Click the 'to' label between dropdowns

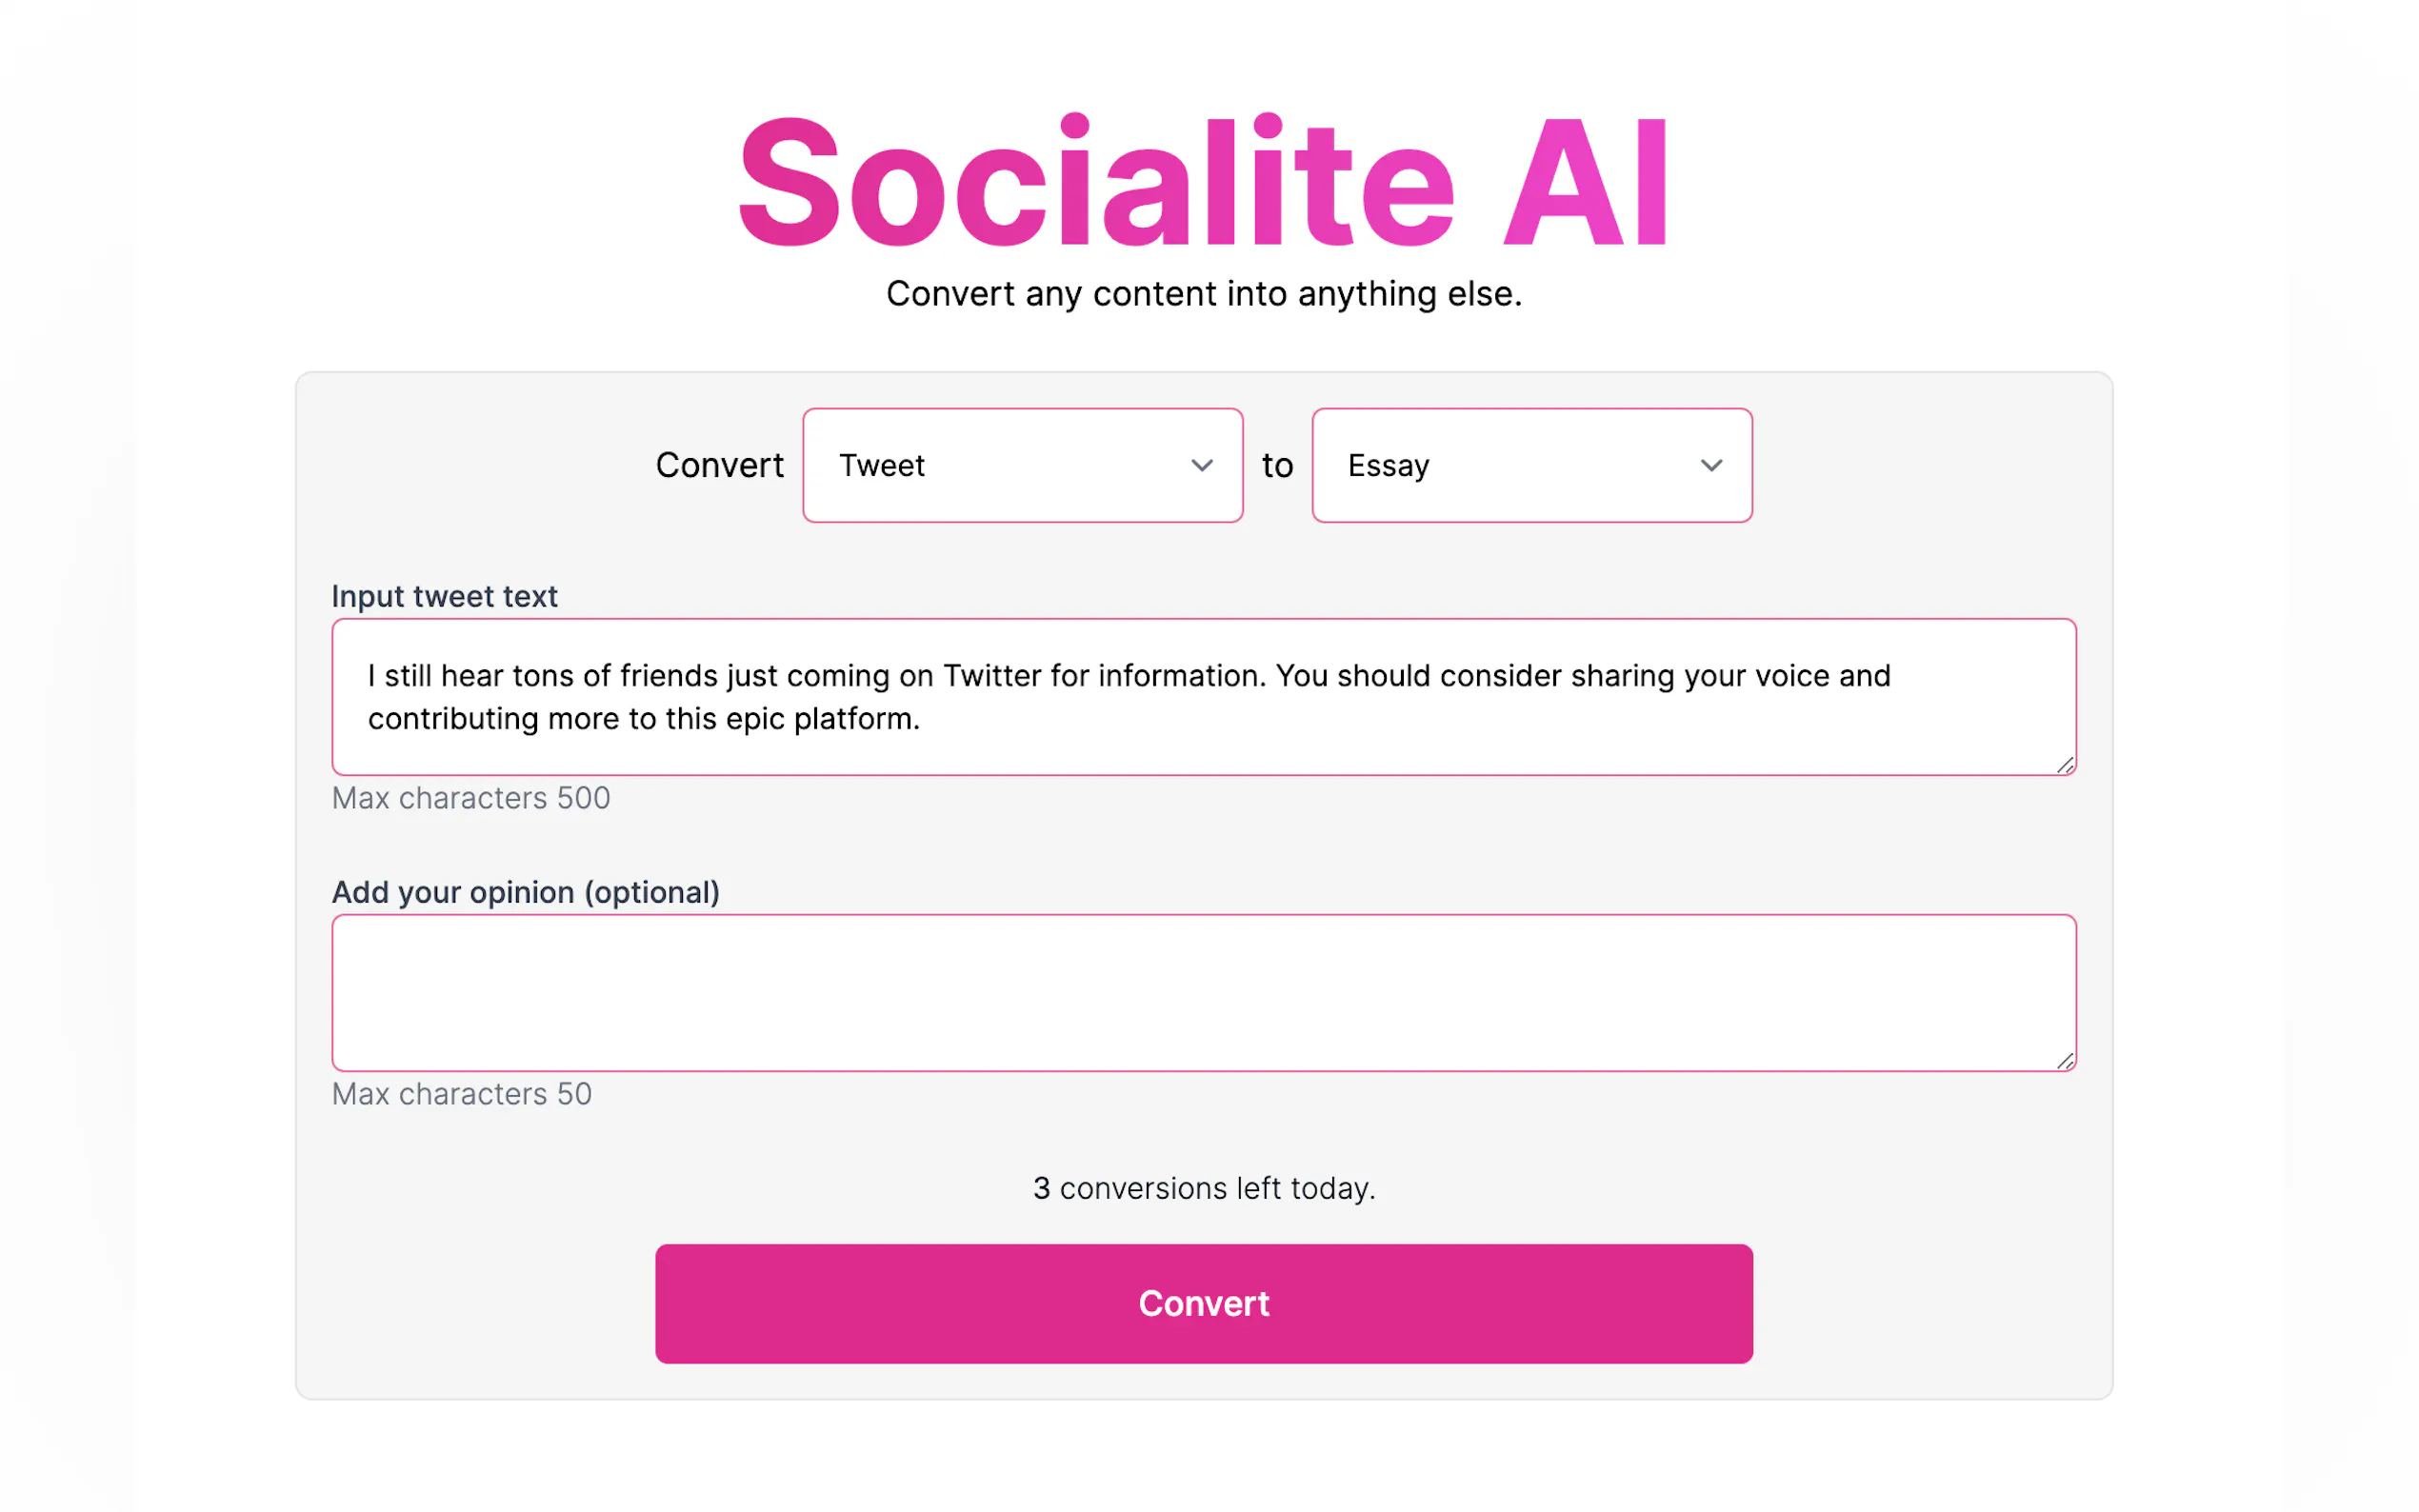(1277, 465)
